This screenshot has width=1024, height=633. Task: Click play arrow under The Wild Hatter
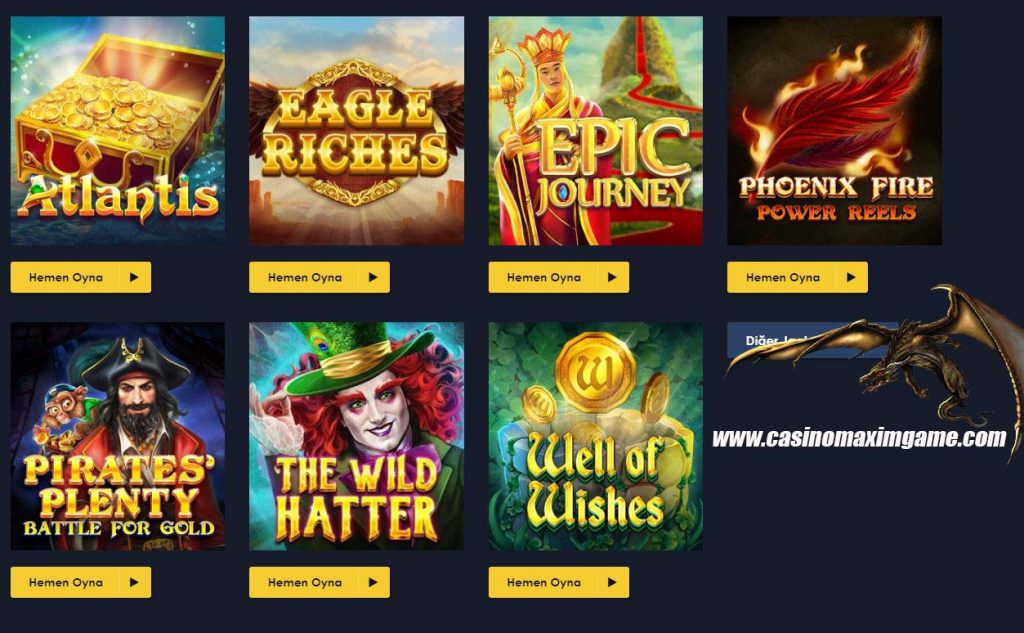pyautogui.click(x=373, y=582)
